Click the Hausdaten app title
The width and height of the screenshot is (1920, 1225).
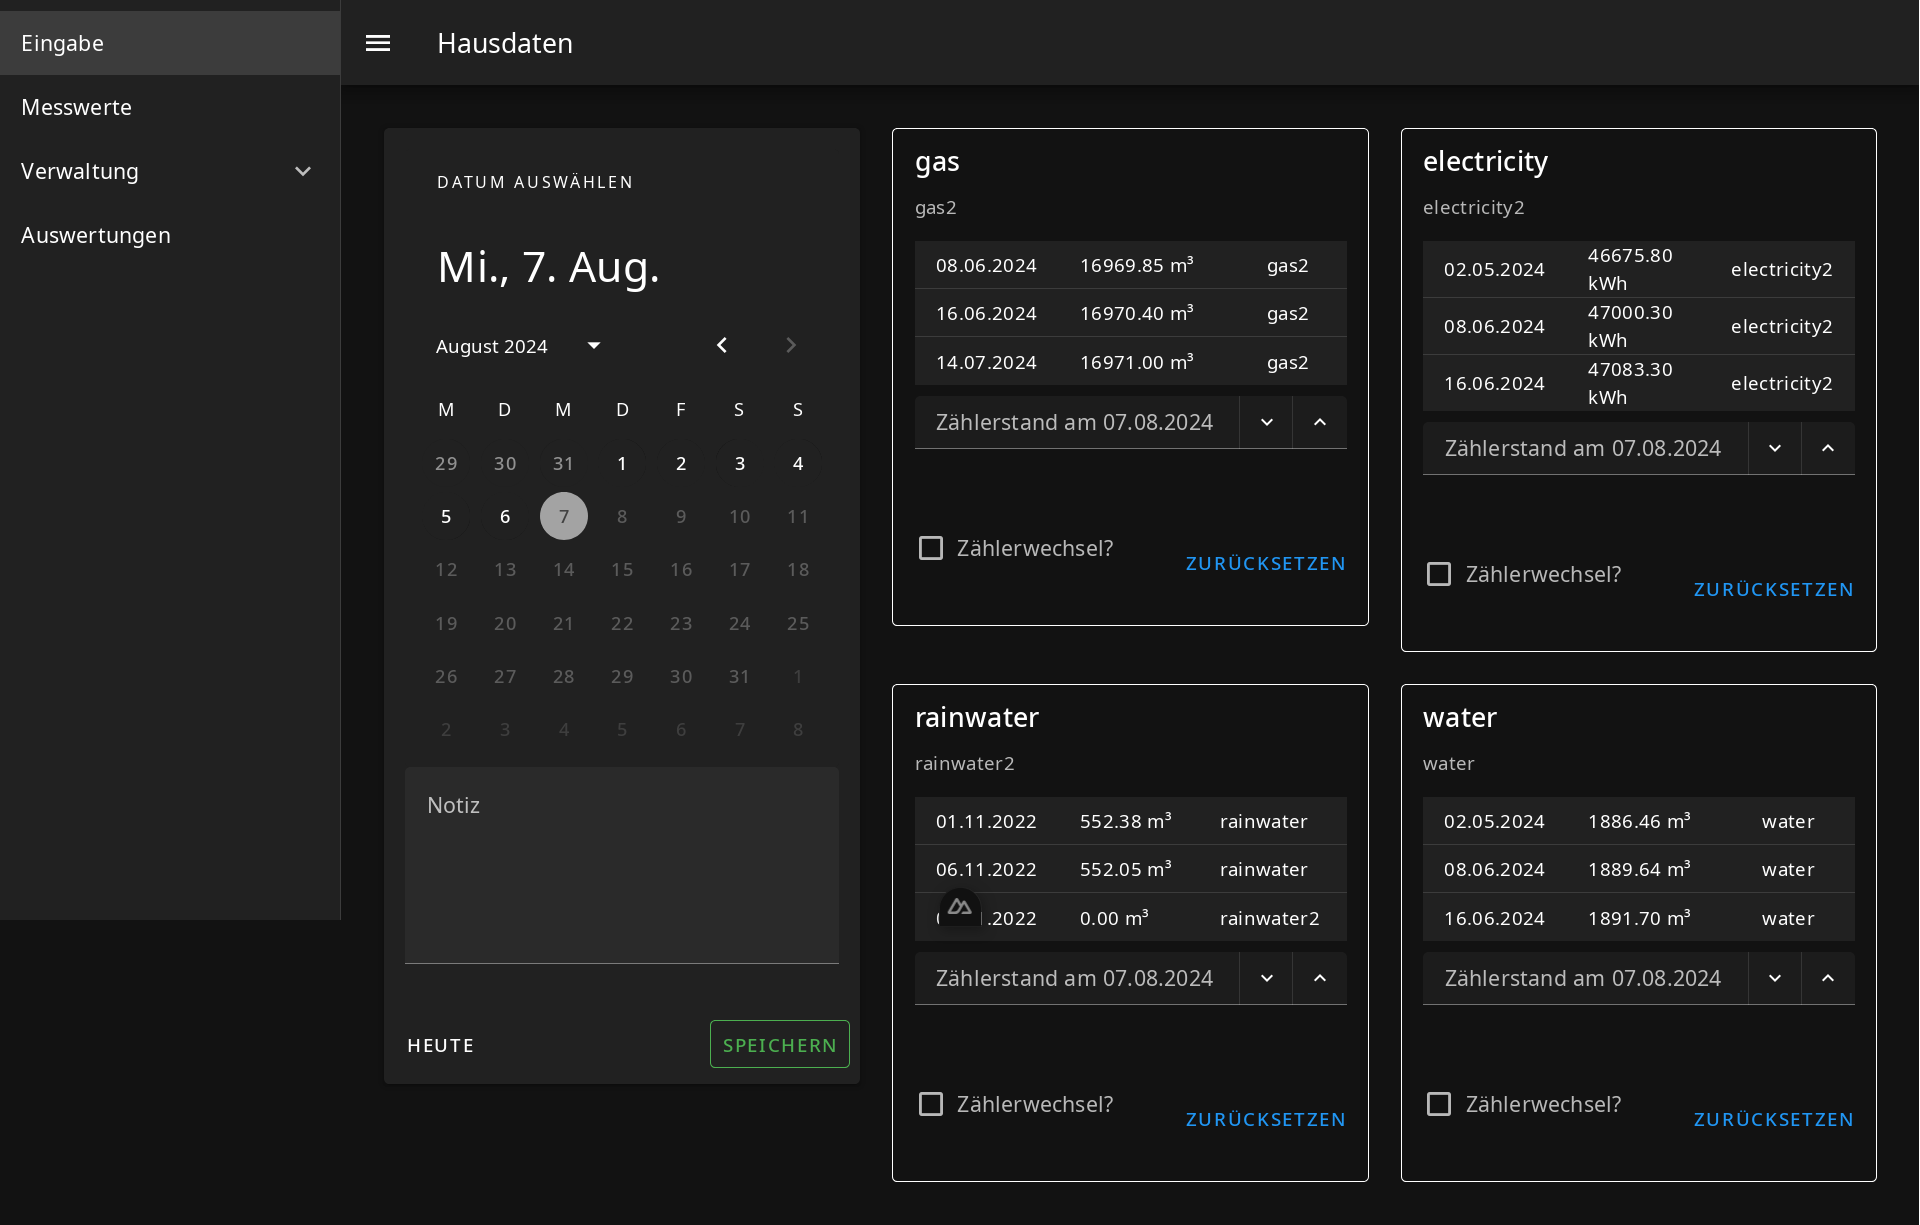pos(505,43)
